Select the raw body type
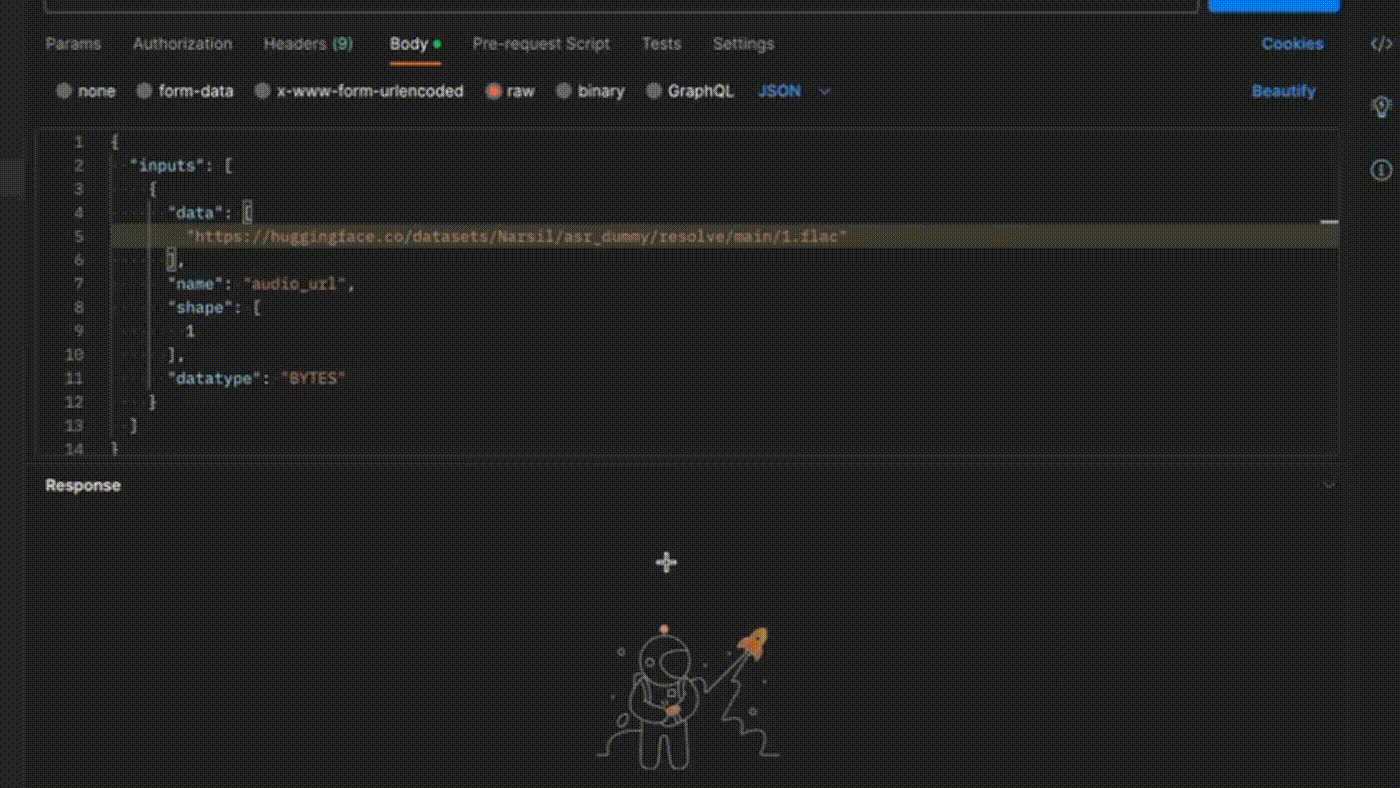Viewport: 1400px width, 788px height. point(510,91)
